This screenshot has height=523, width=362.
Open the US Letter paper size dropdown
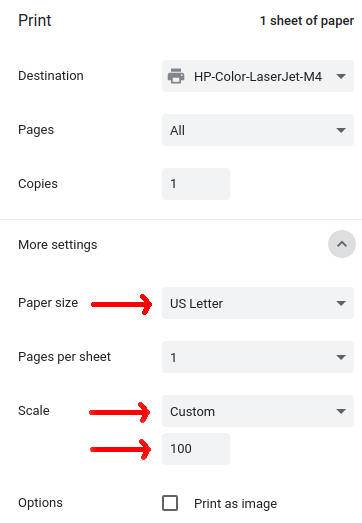point(258,303)
